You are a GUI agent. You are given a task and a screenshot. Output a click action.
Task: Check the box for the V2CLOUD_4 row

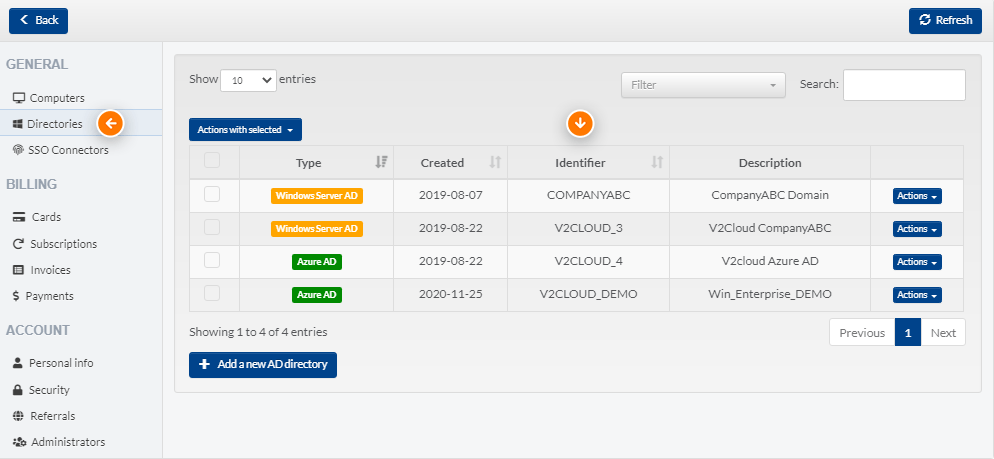(212, 260)
